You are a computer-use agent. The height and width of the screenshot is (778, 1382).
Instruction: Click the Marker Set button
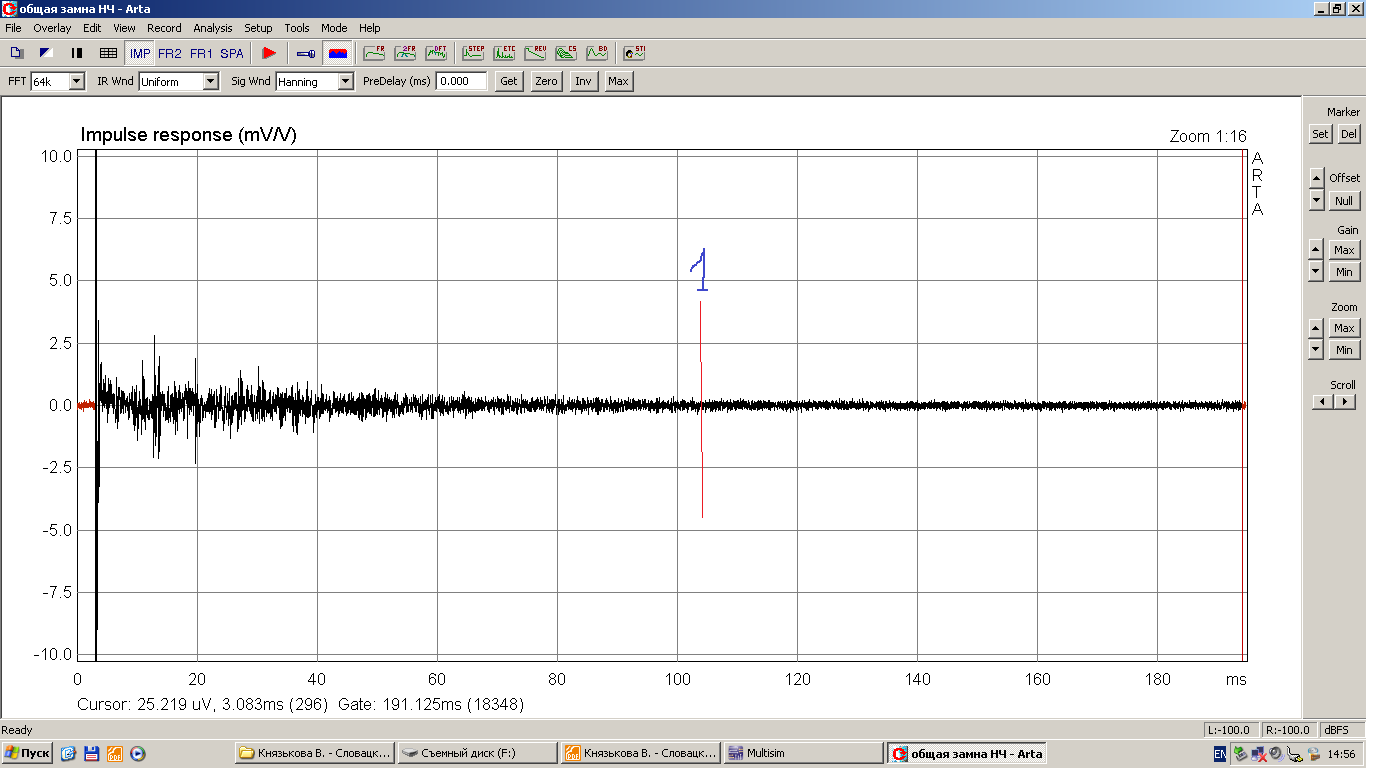coord(1320,134)
